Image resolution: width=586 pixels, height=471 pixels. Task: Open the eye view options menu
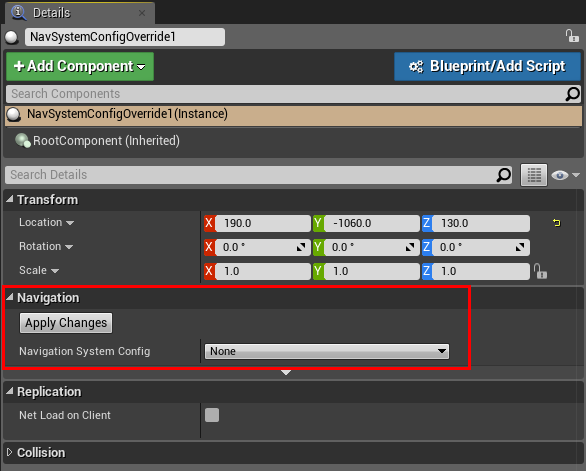point(564,175)
